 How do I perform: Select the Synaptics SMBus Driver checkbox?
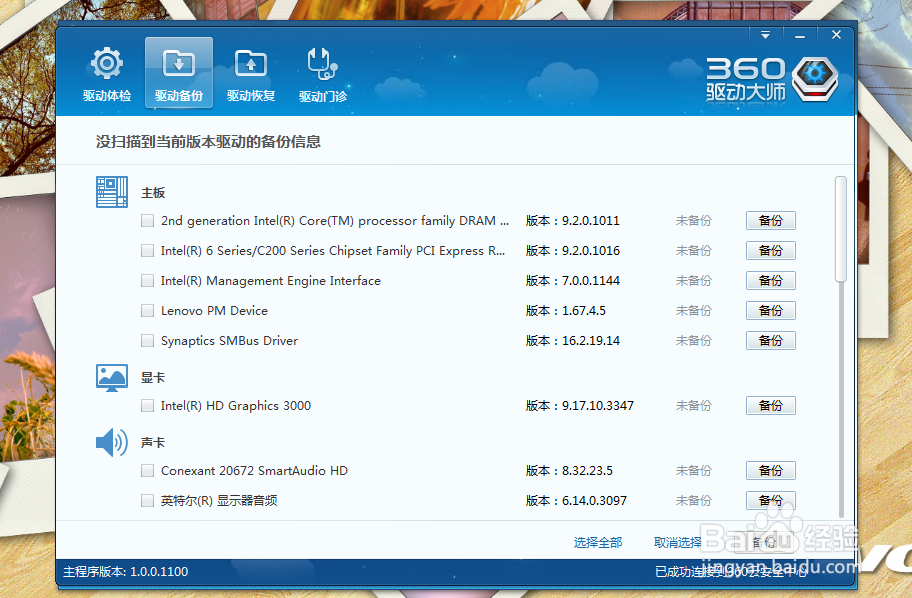(148, 341)
